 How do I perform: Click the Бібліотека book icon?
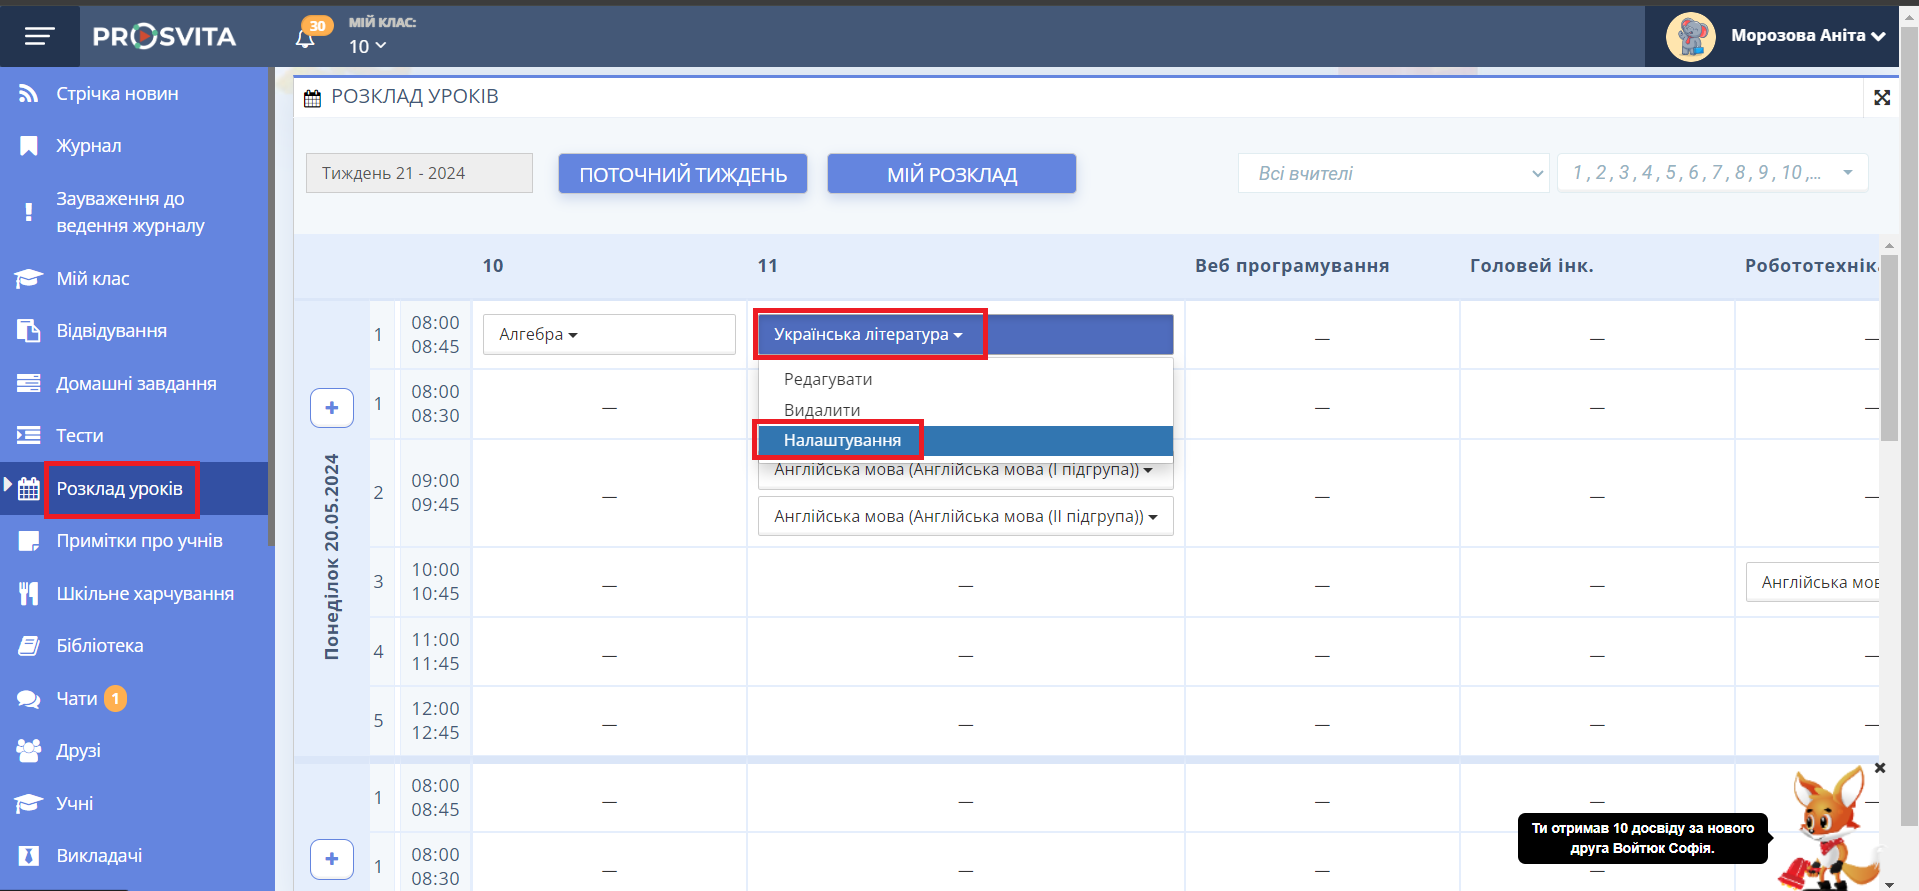click(x=29, y=646)
